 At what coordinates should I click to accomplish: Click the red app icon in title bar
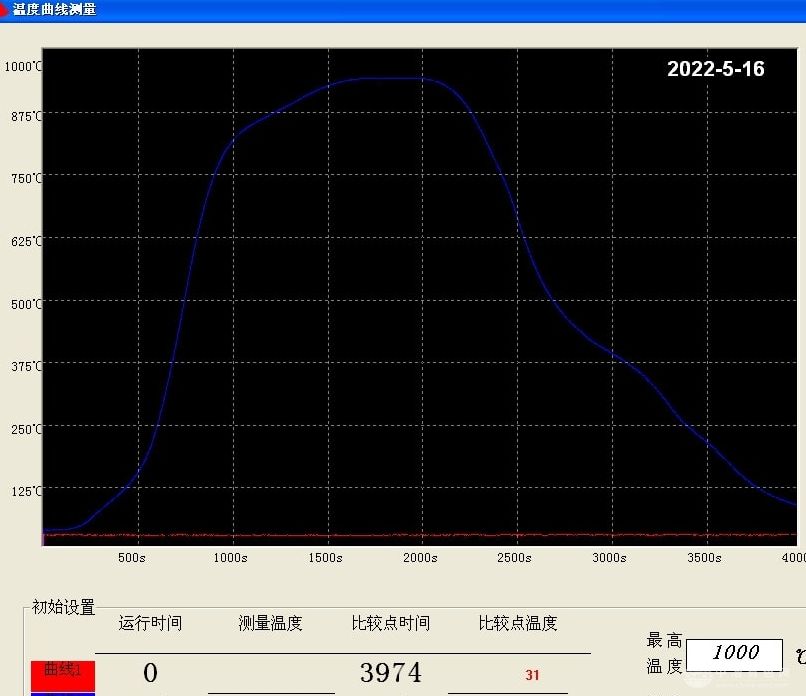pos(3,10)
